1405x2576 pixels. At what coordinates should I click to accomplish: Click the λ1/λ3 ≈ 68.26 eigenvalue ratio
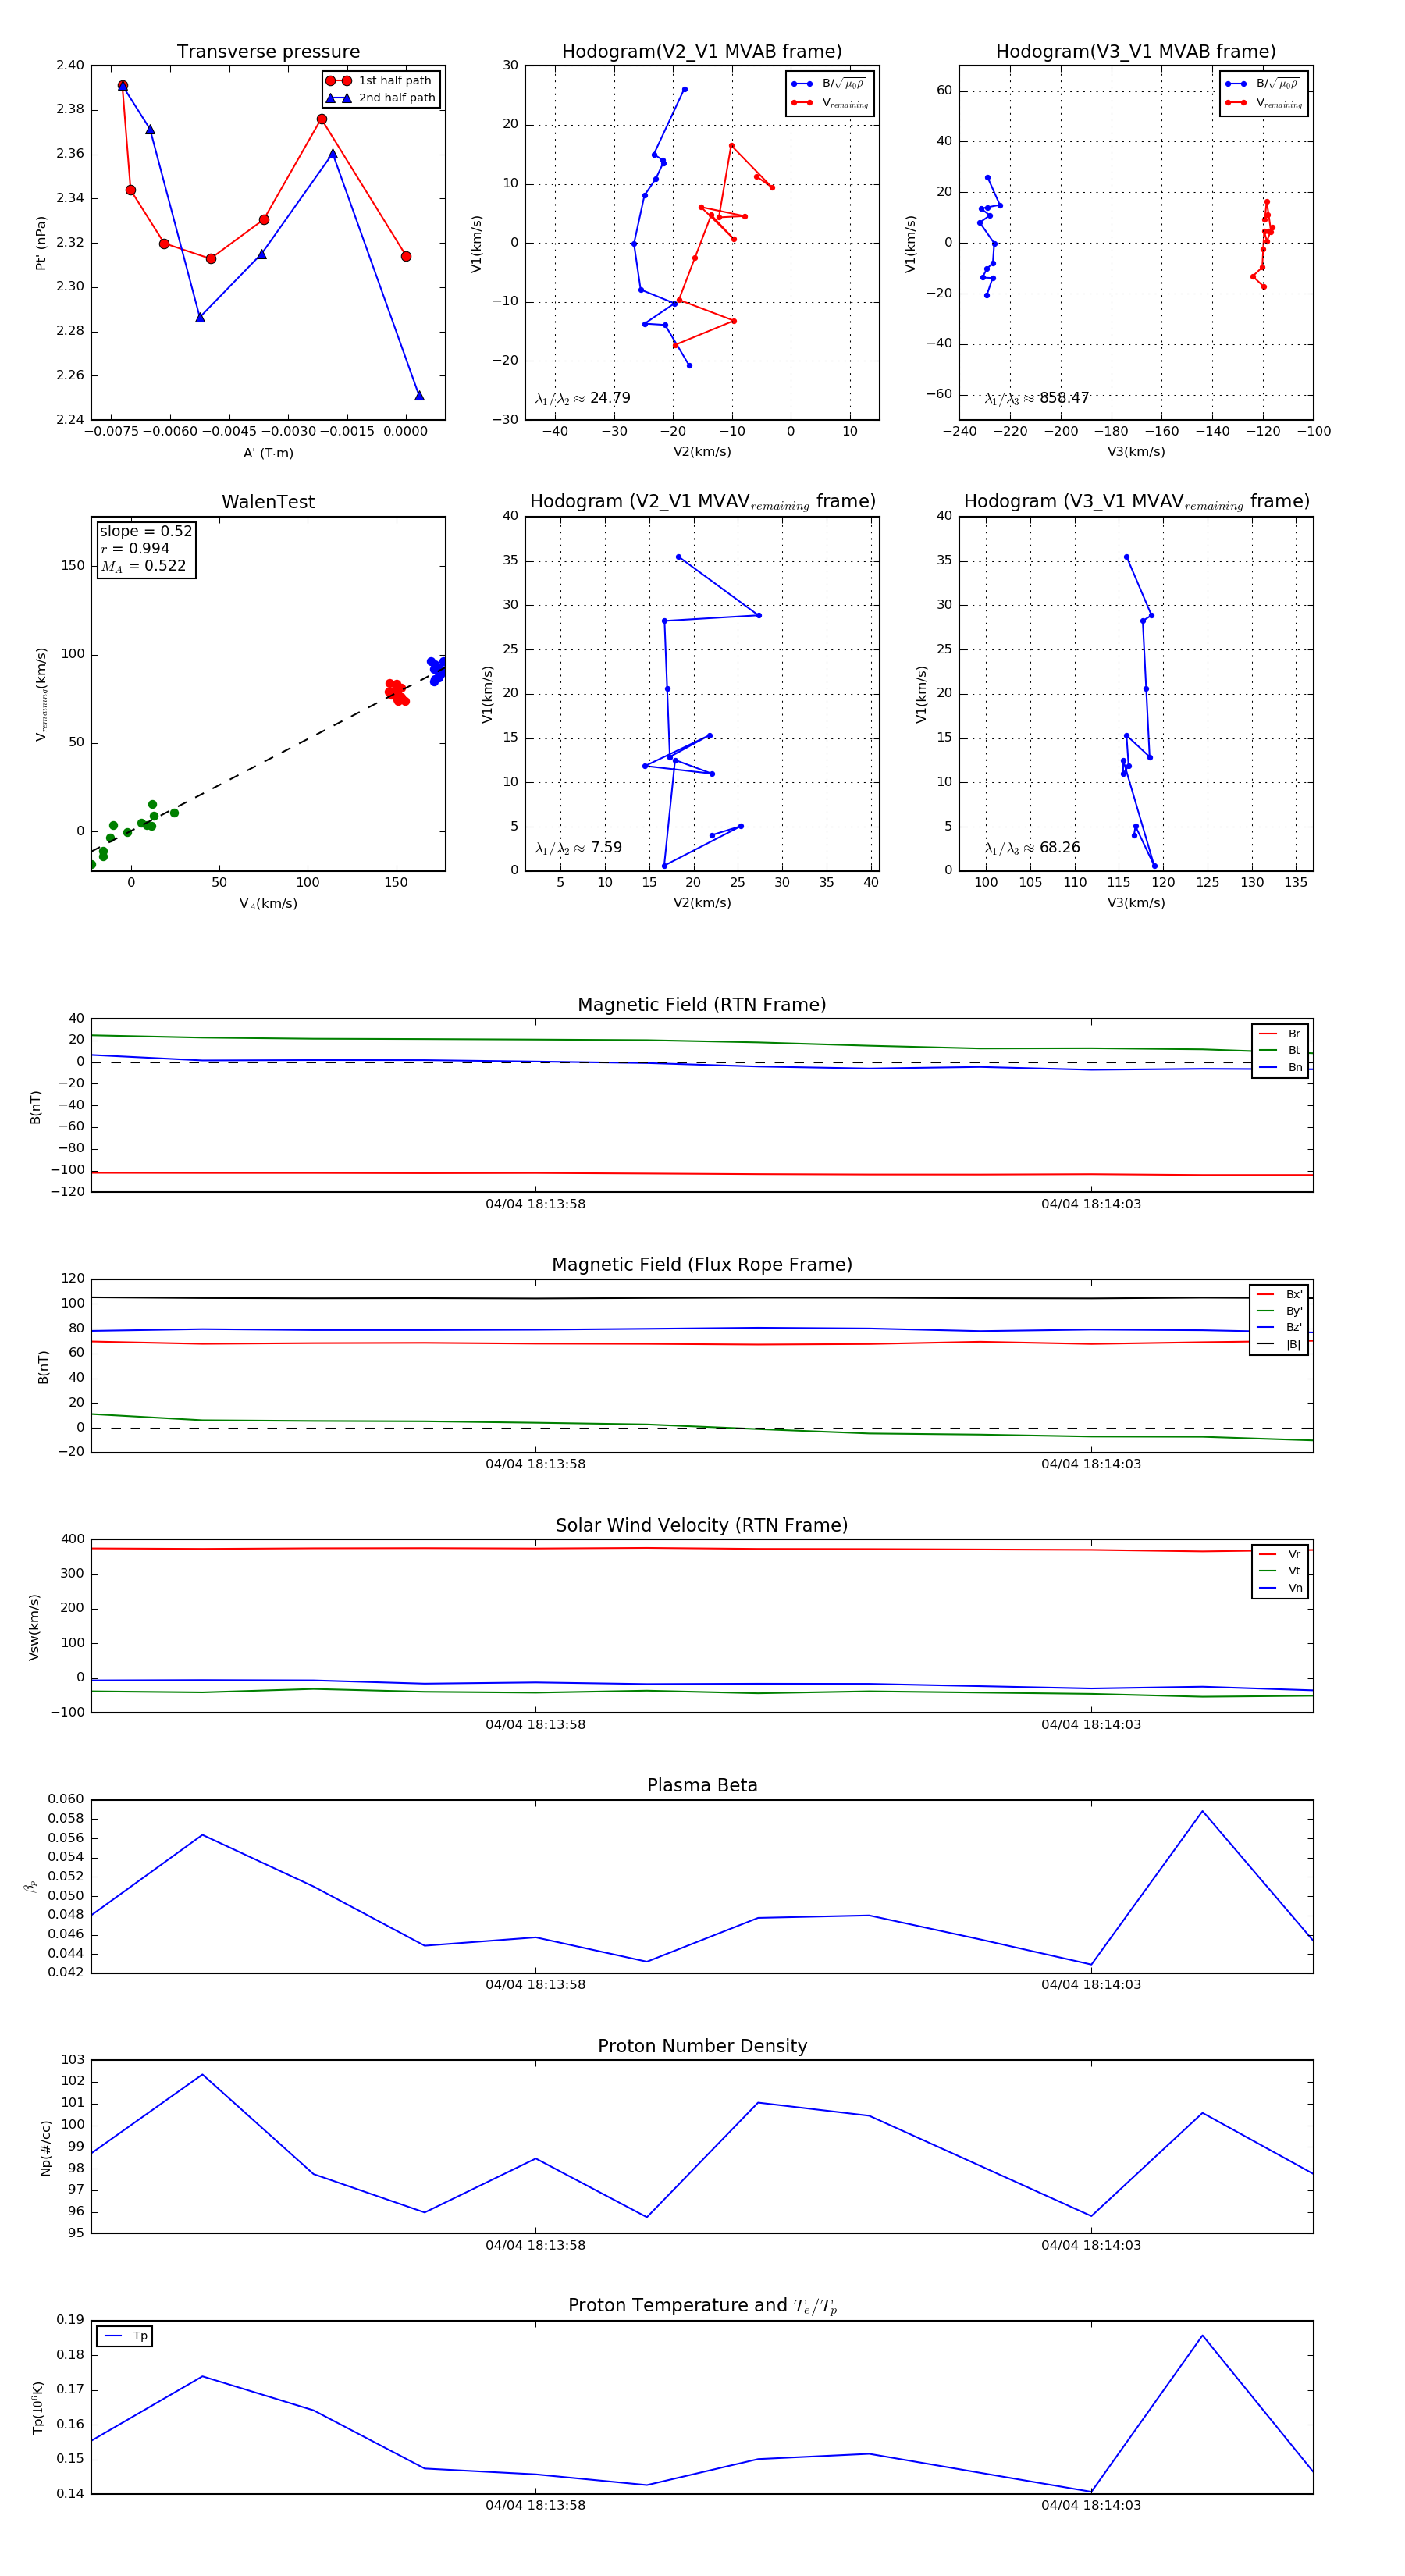coord(1032,848)
